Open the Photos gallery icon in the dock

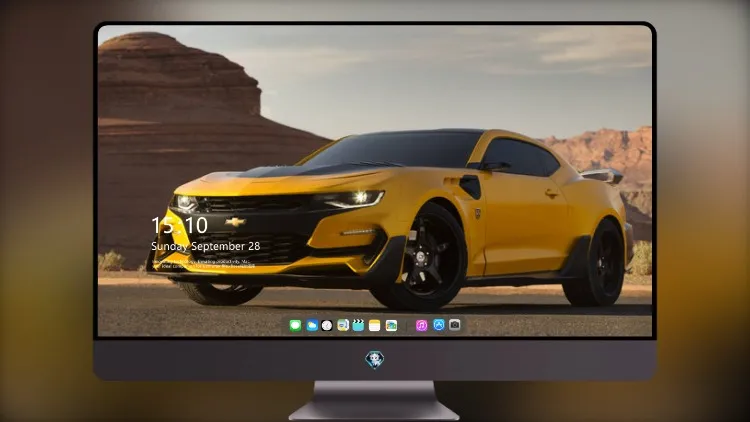tap(391, 325)
